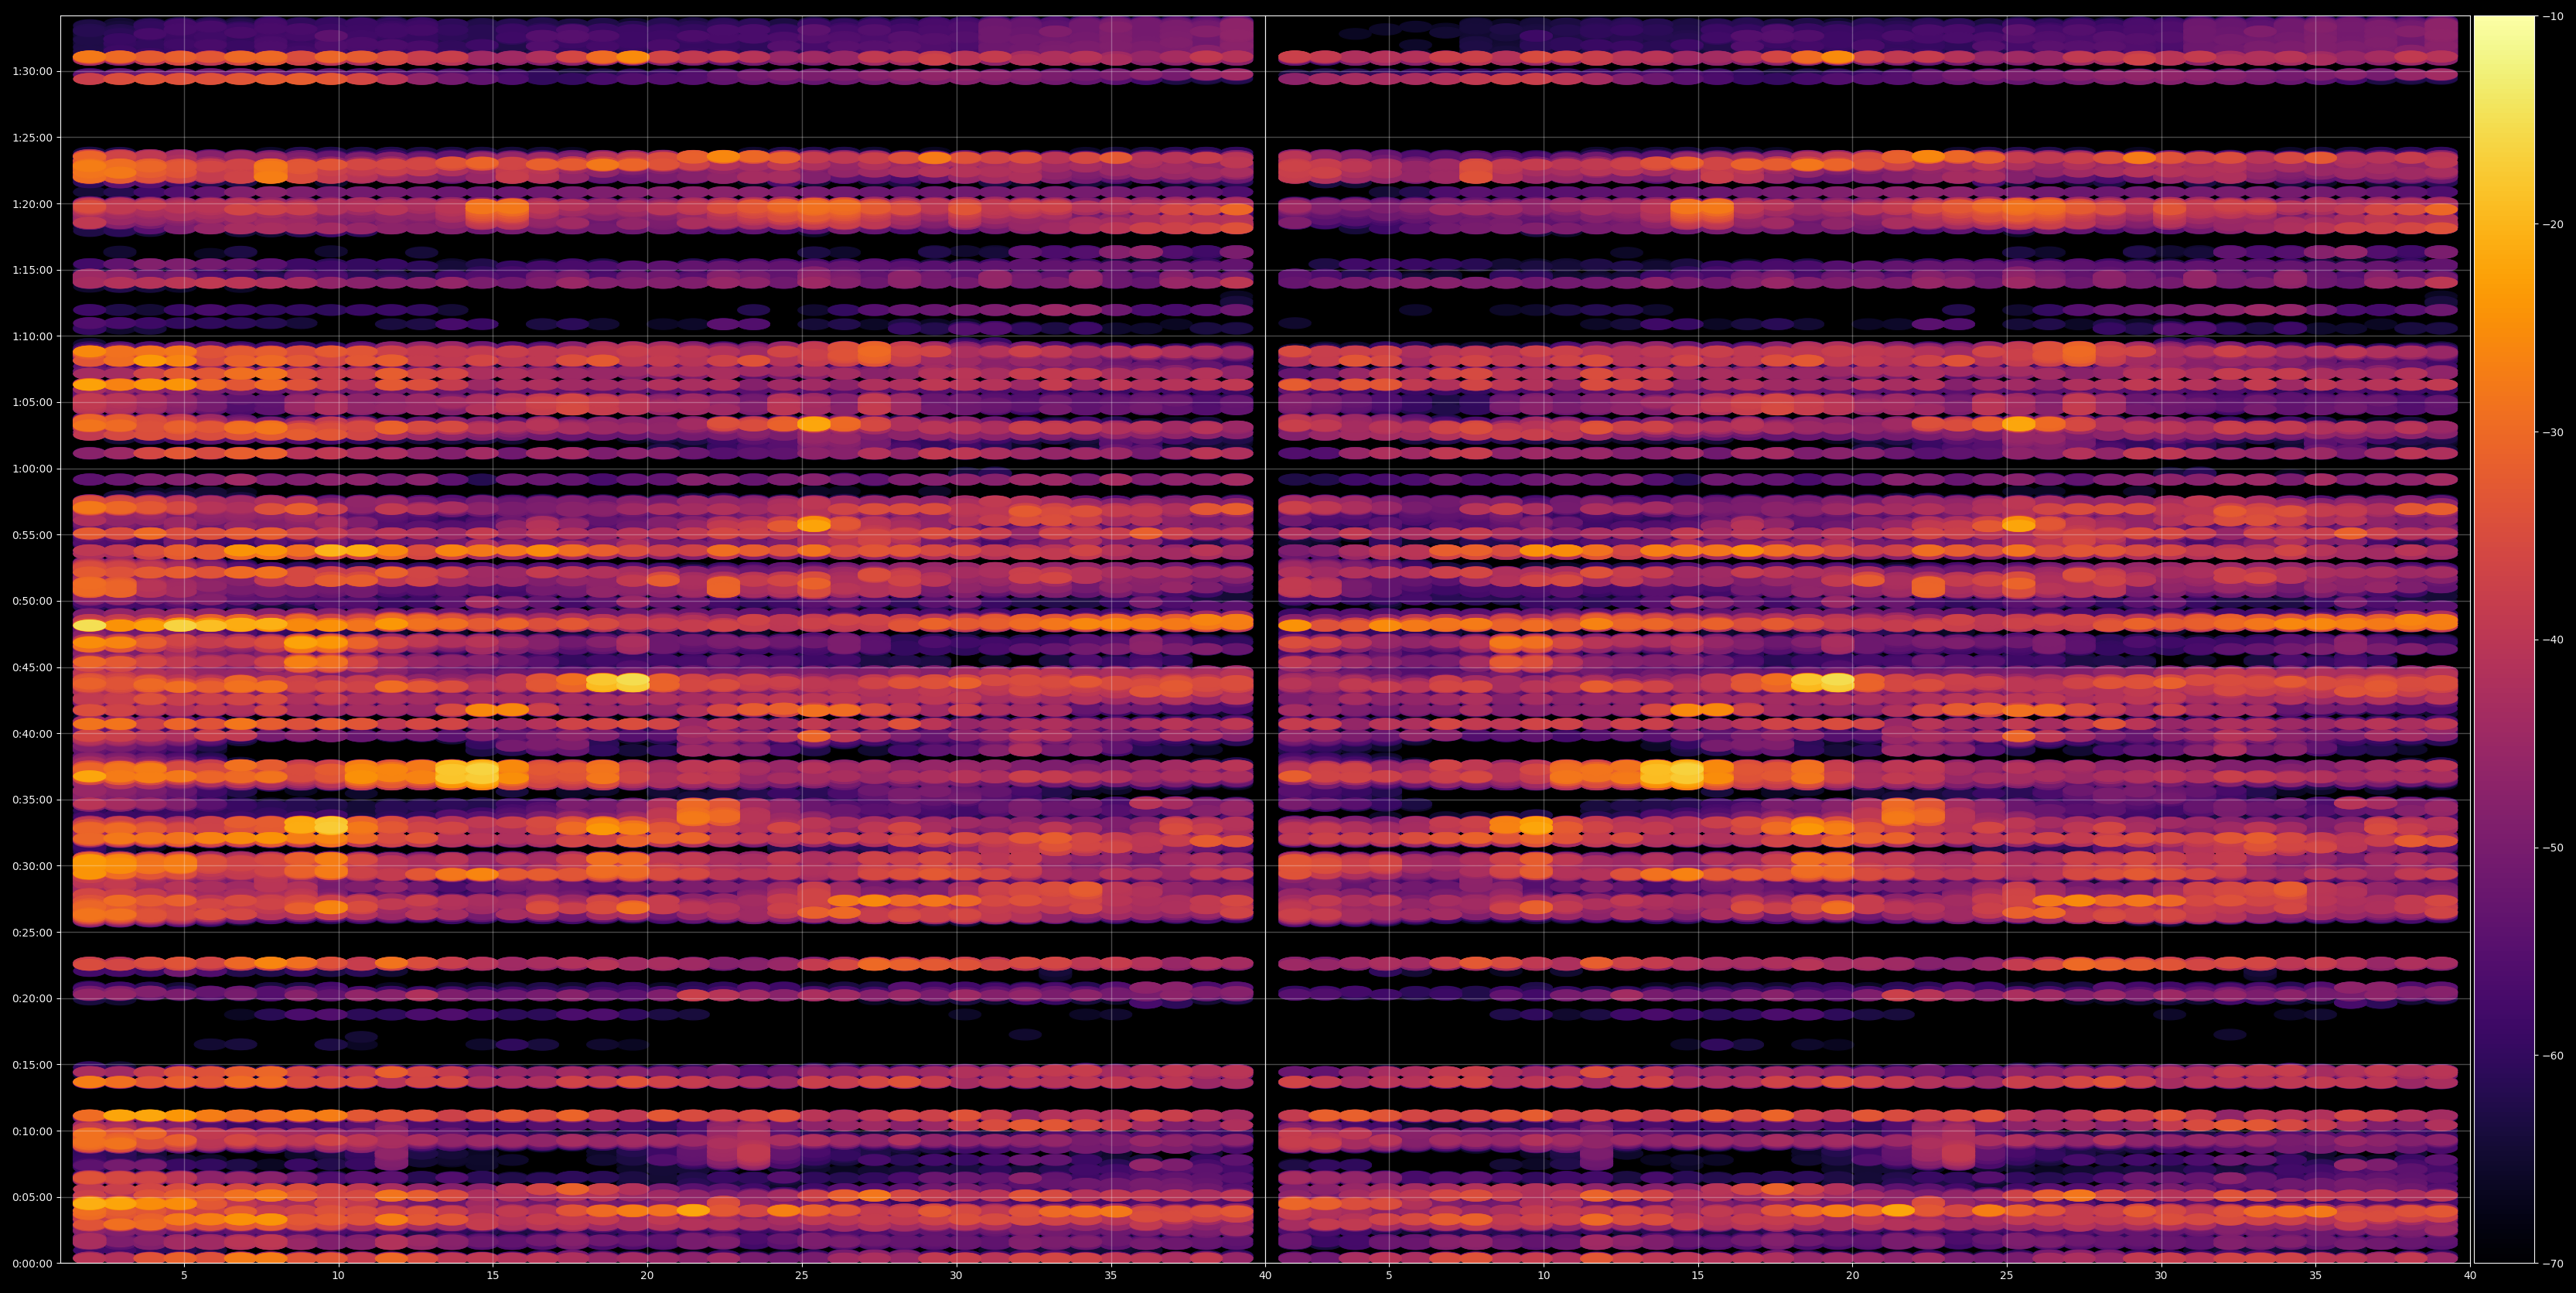
Task: Click x-axis label 10 under right heatmap
Action: coord(1543,1276)
